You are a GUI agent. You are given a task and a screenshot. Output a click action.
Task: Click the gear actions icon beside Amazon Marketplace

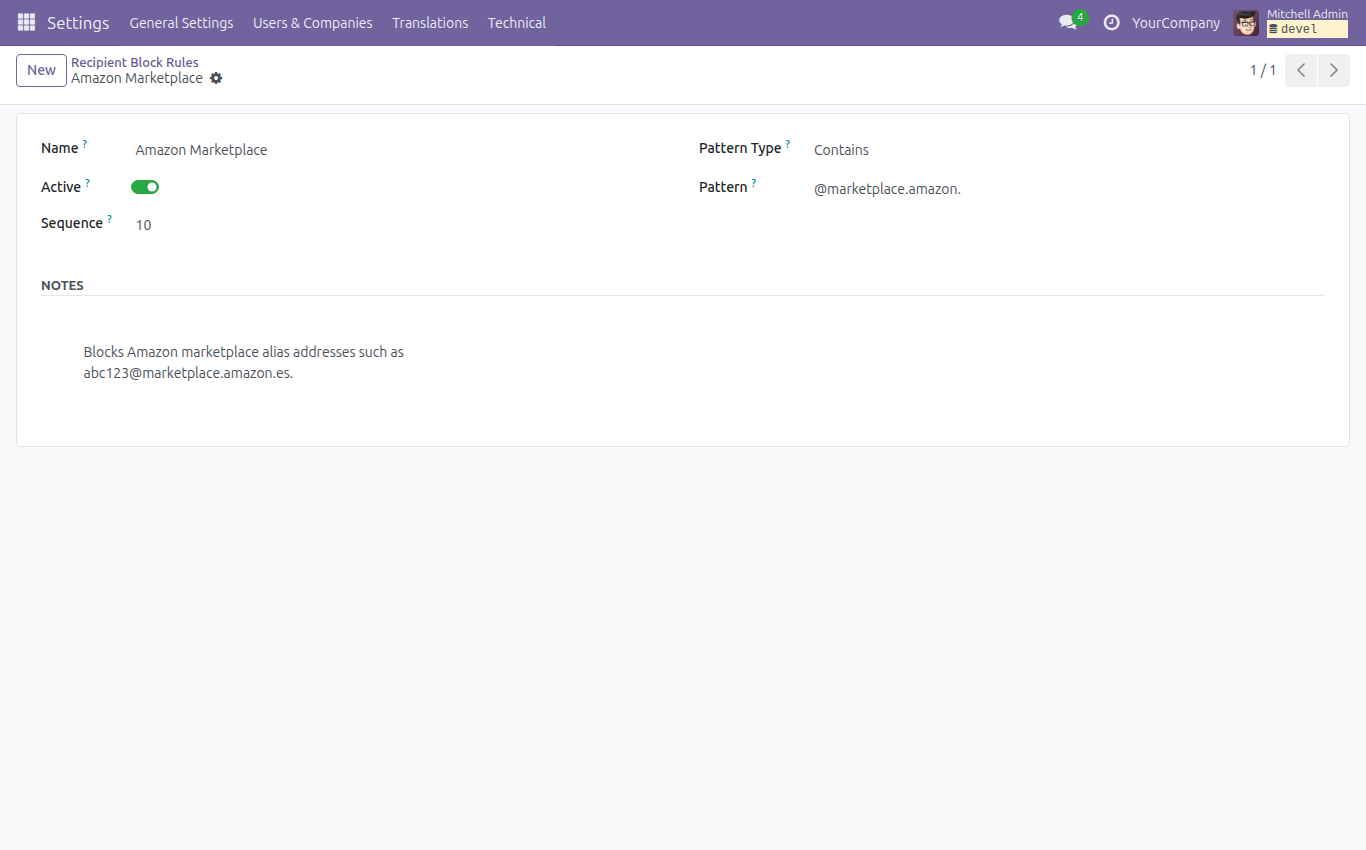pos(216,78)
